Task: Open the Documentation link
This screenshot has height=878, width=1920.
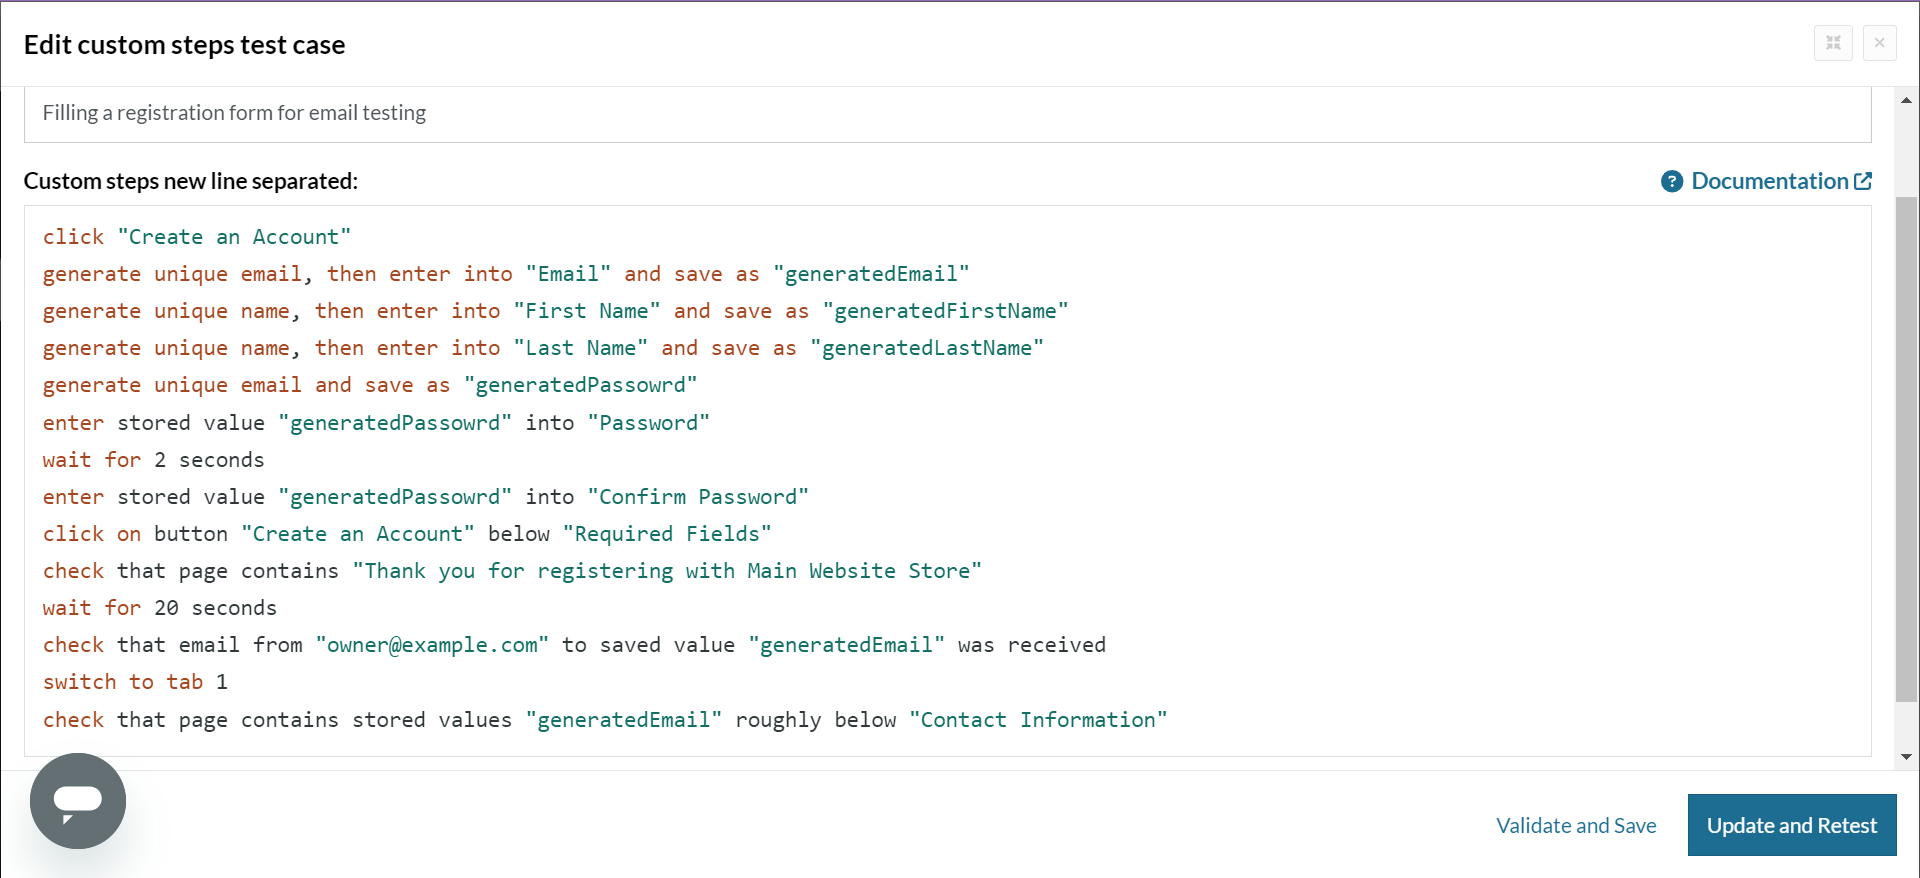Action: (x=1769, y=181)
